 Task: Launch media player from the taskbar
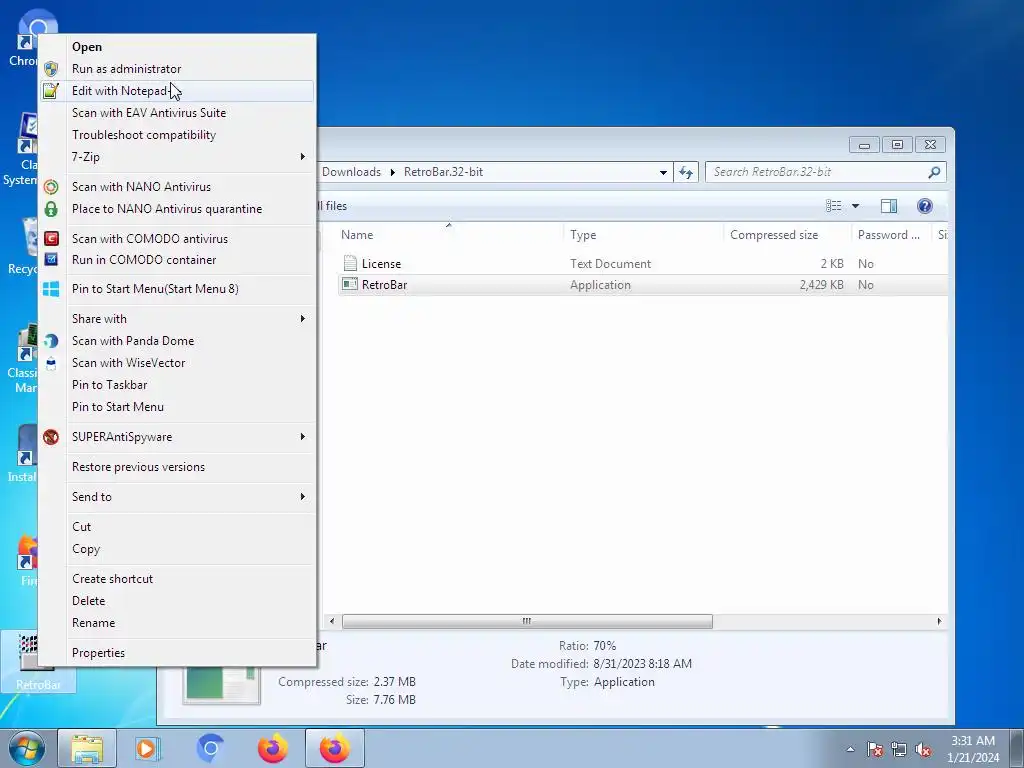(147, 748)
